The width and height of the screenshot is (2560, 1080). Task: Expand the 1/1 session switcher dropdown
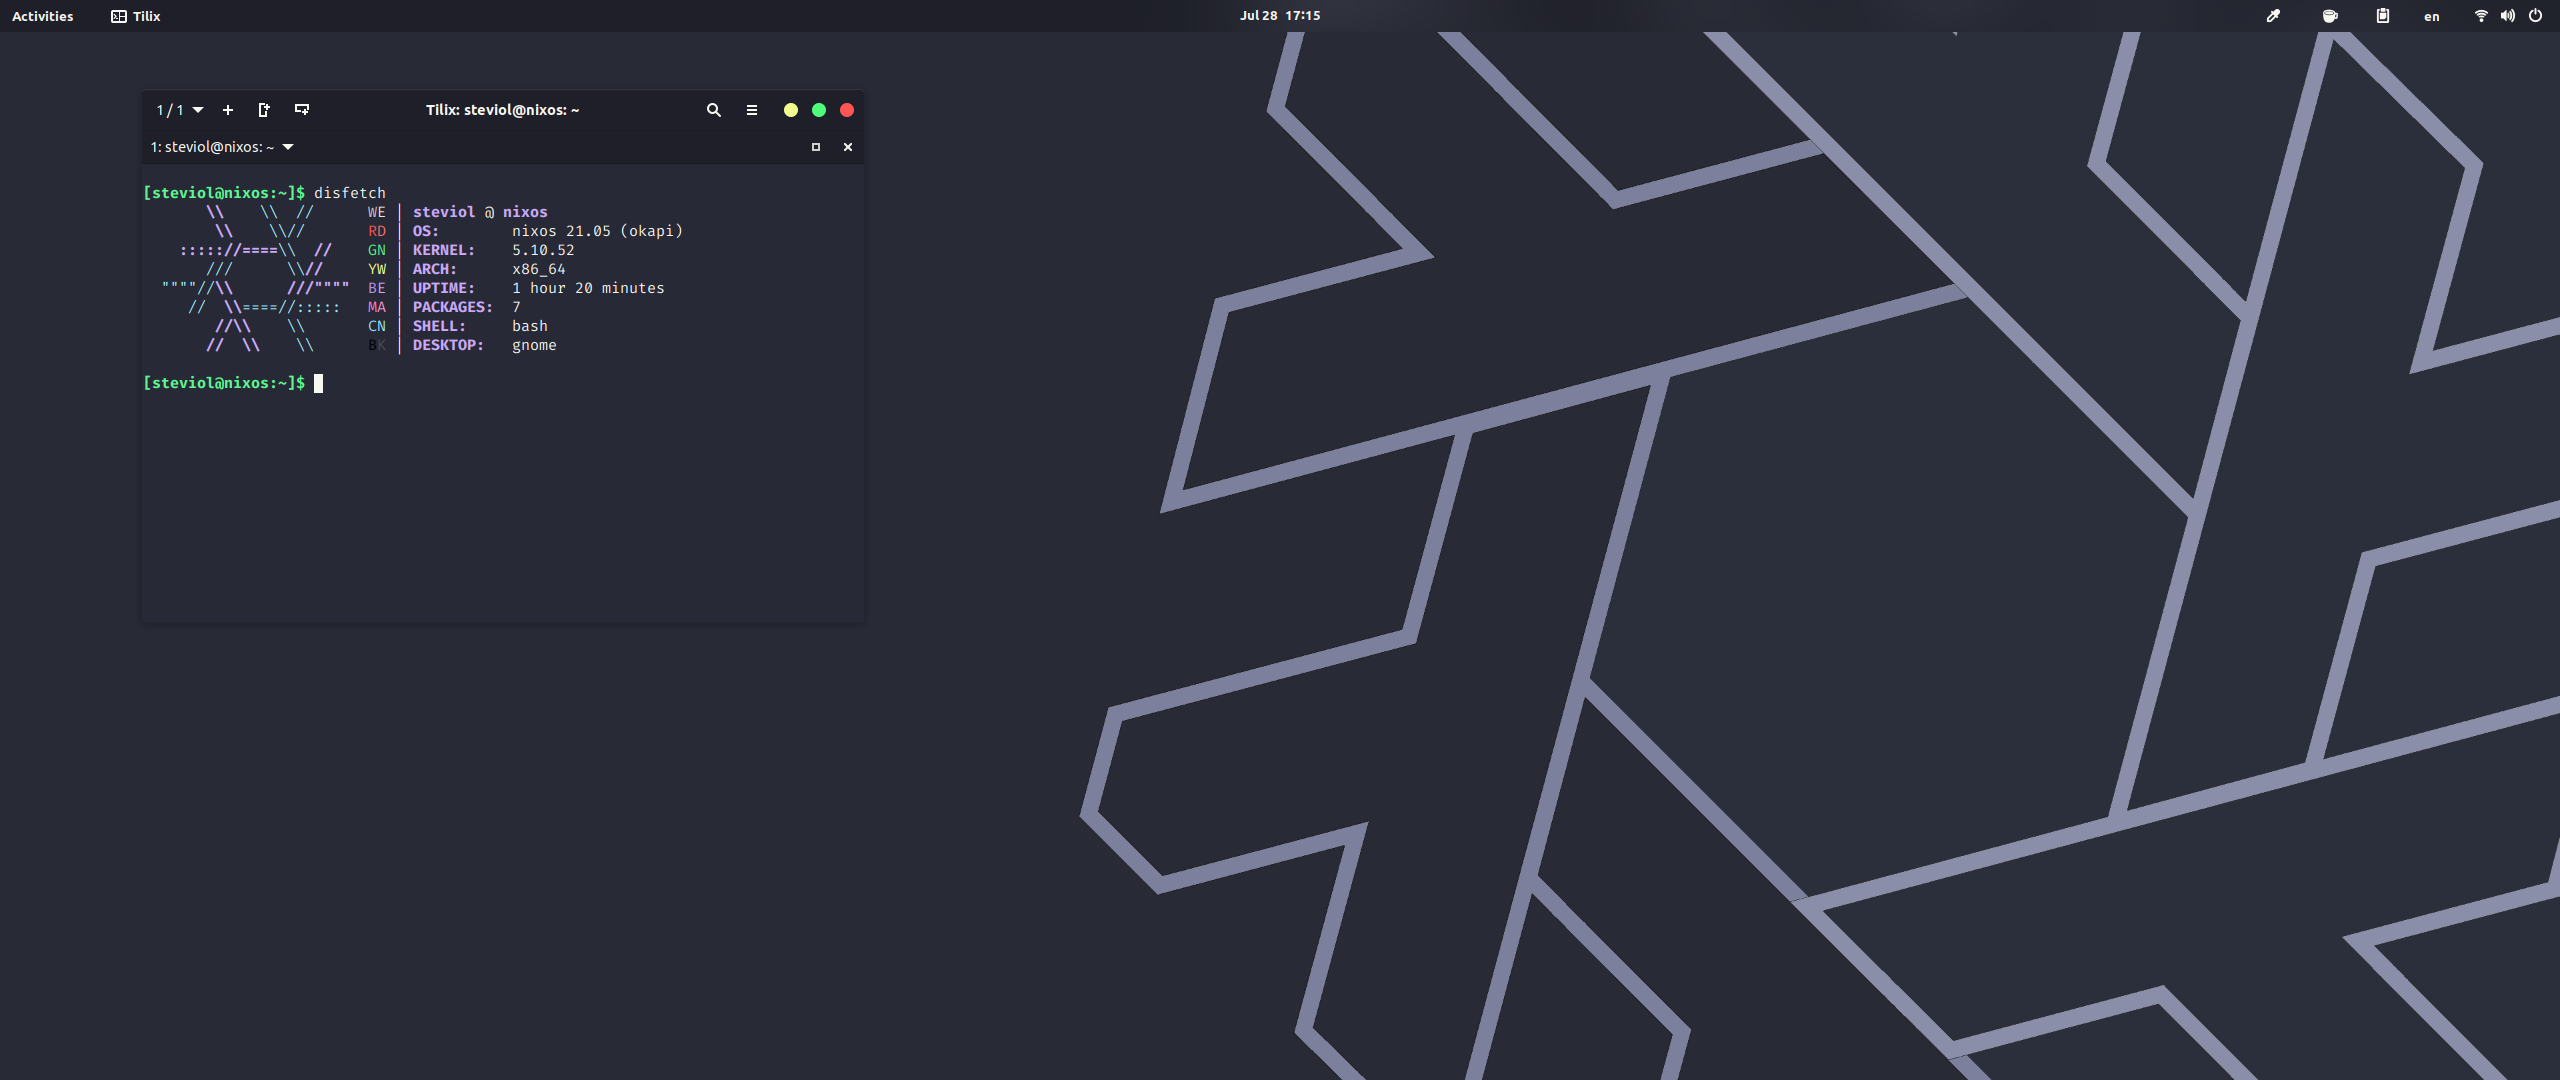point(180,110)
